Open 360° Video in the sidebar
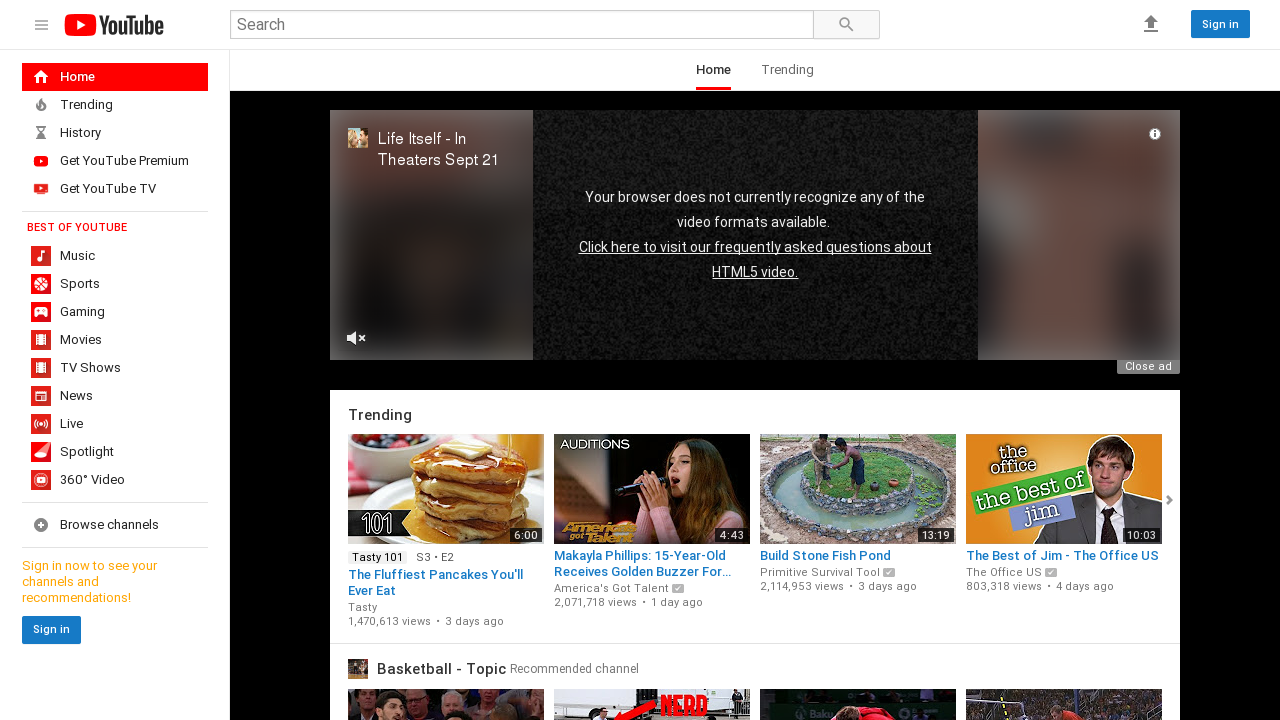Viewport: 1280px width, 720px height. coord(115,480)
